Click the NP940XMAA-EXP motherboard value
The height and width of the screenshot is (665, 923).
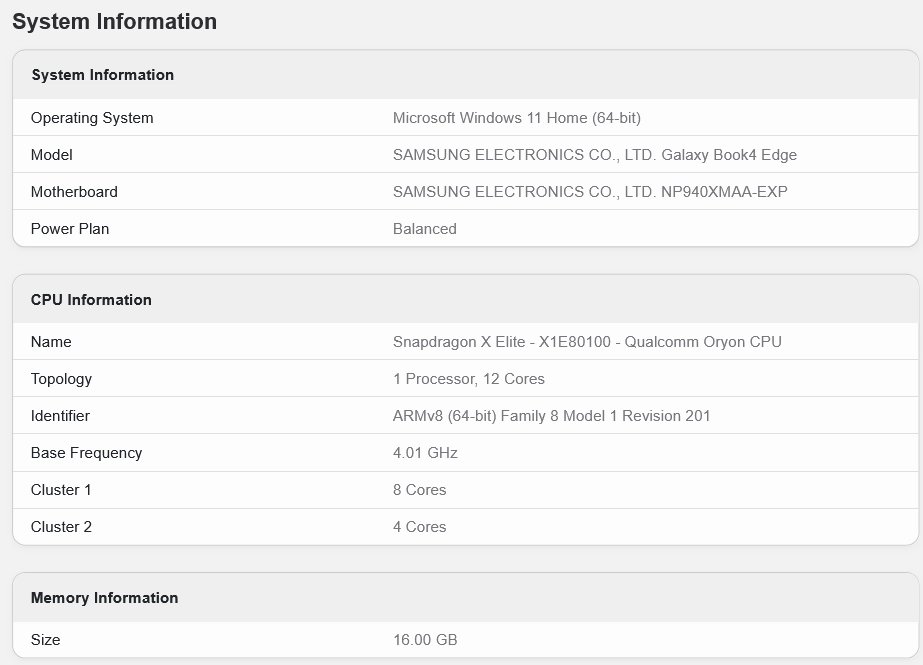590,192
